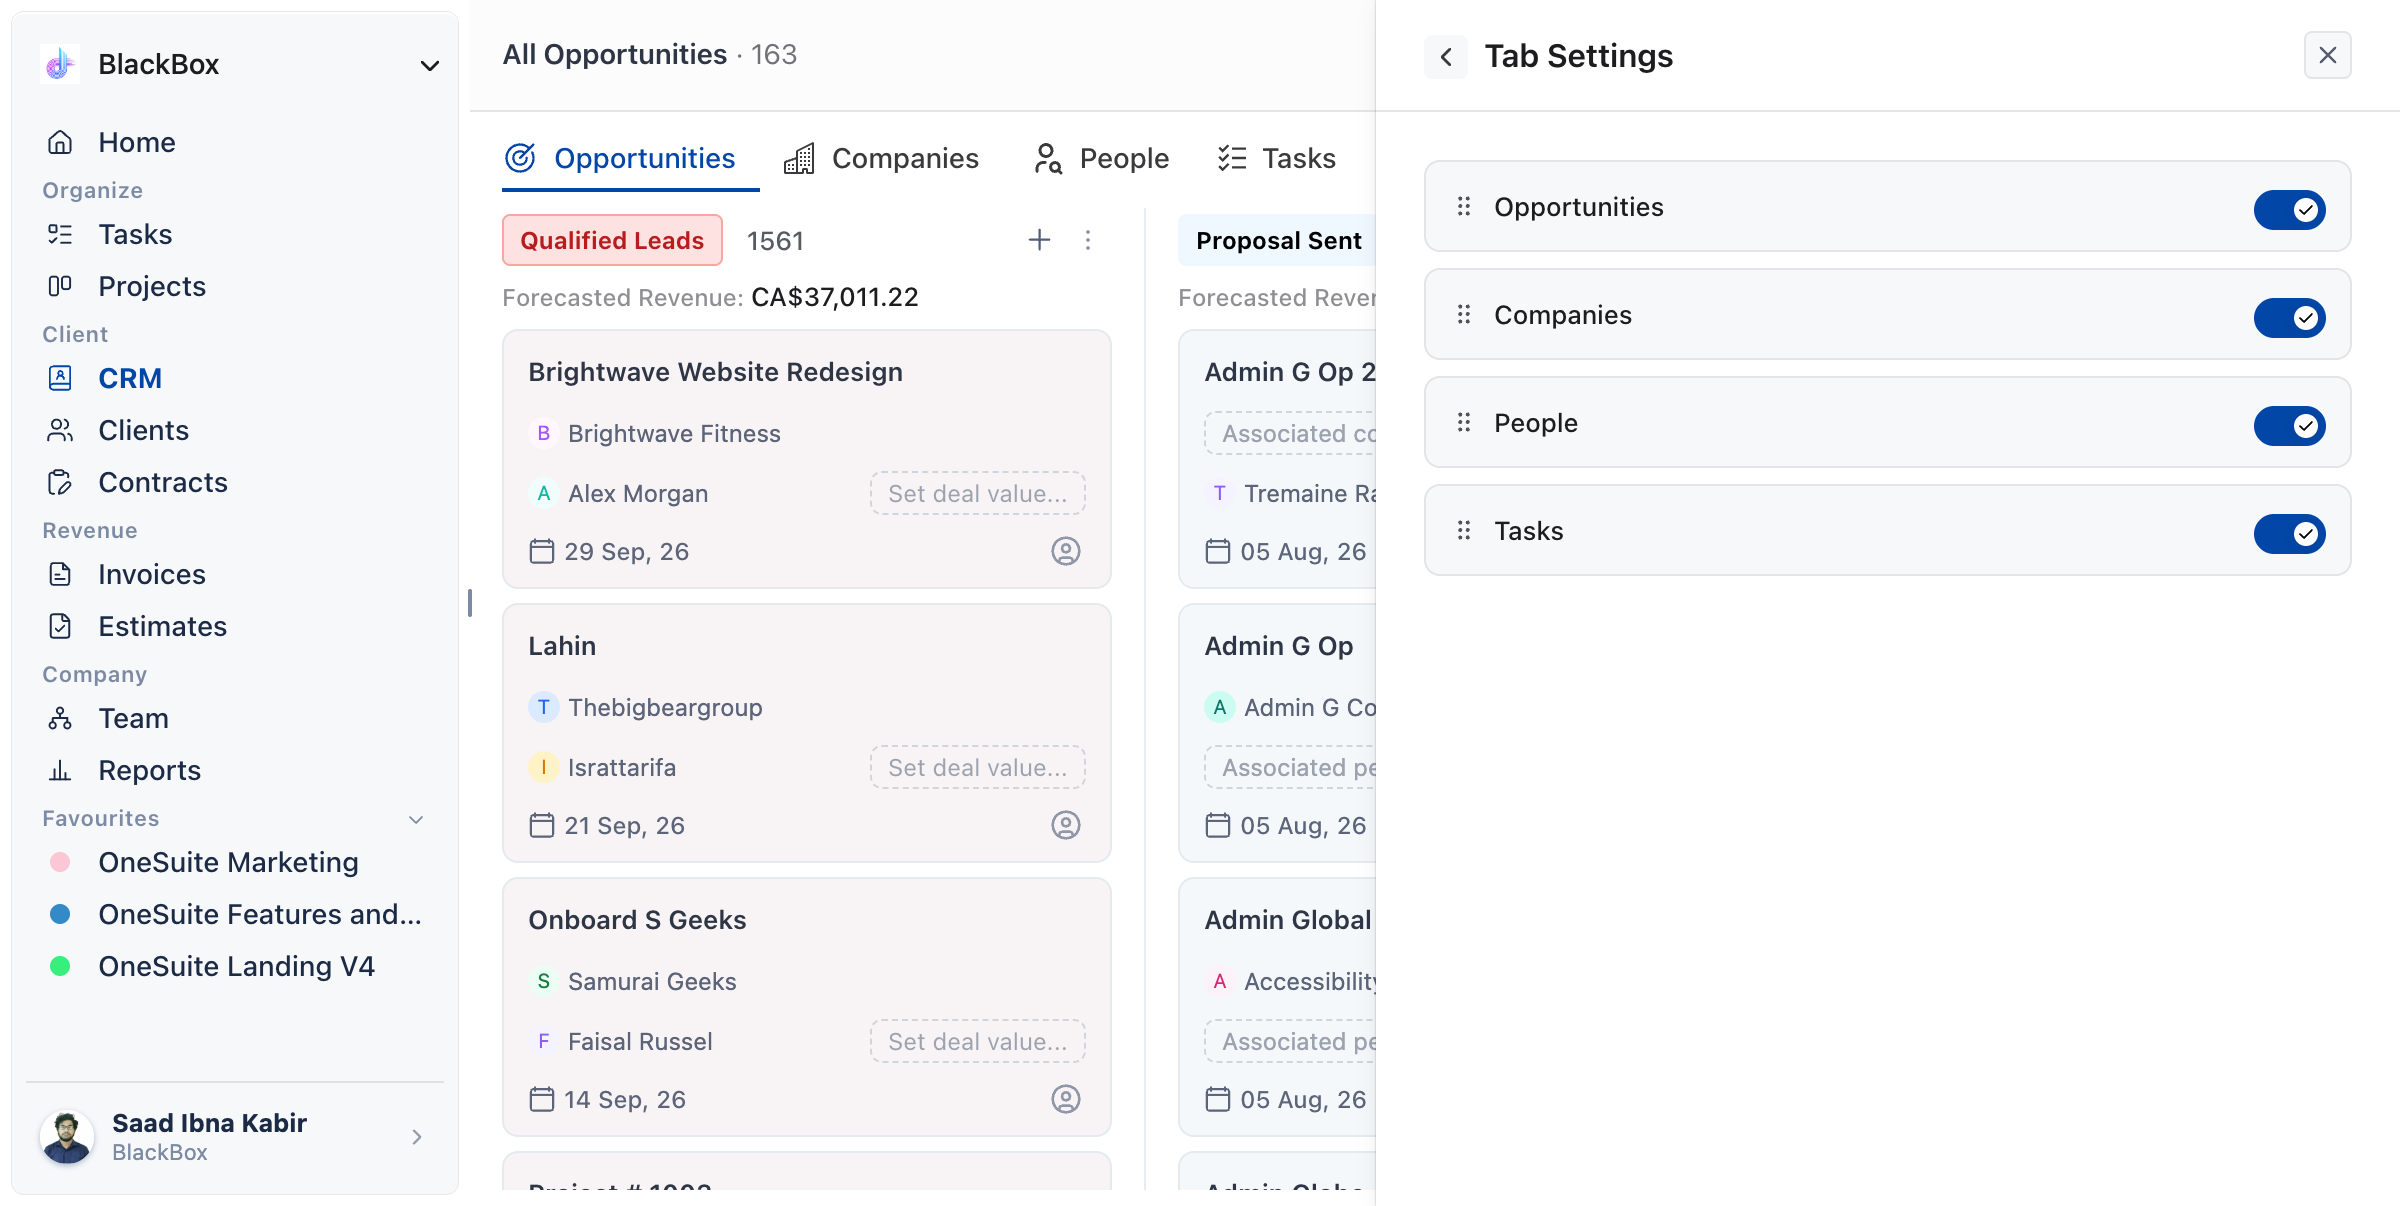
Task: Click the BlackBox workspace logo
Action: pos(60,64)
